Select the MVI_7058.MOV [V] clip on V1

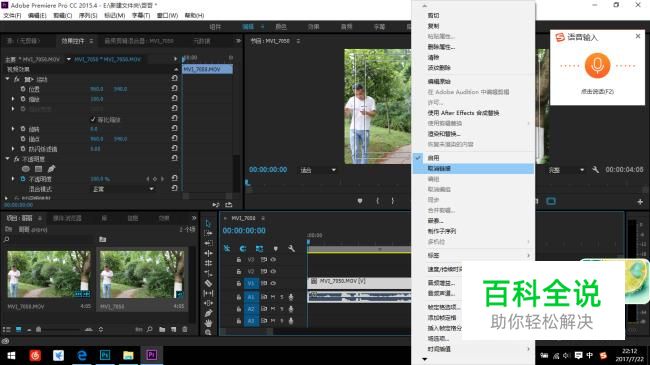[359, 282]
